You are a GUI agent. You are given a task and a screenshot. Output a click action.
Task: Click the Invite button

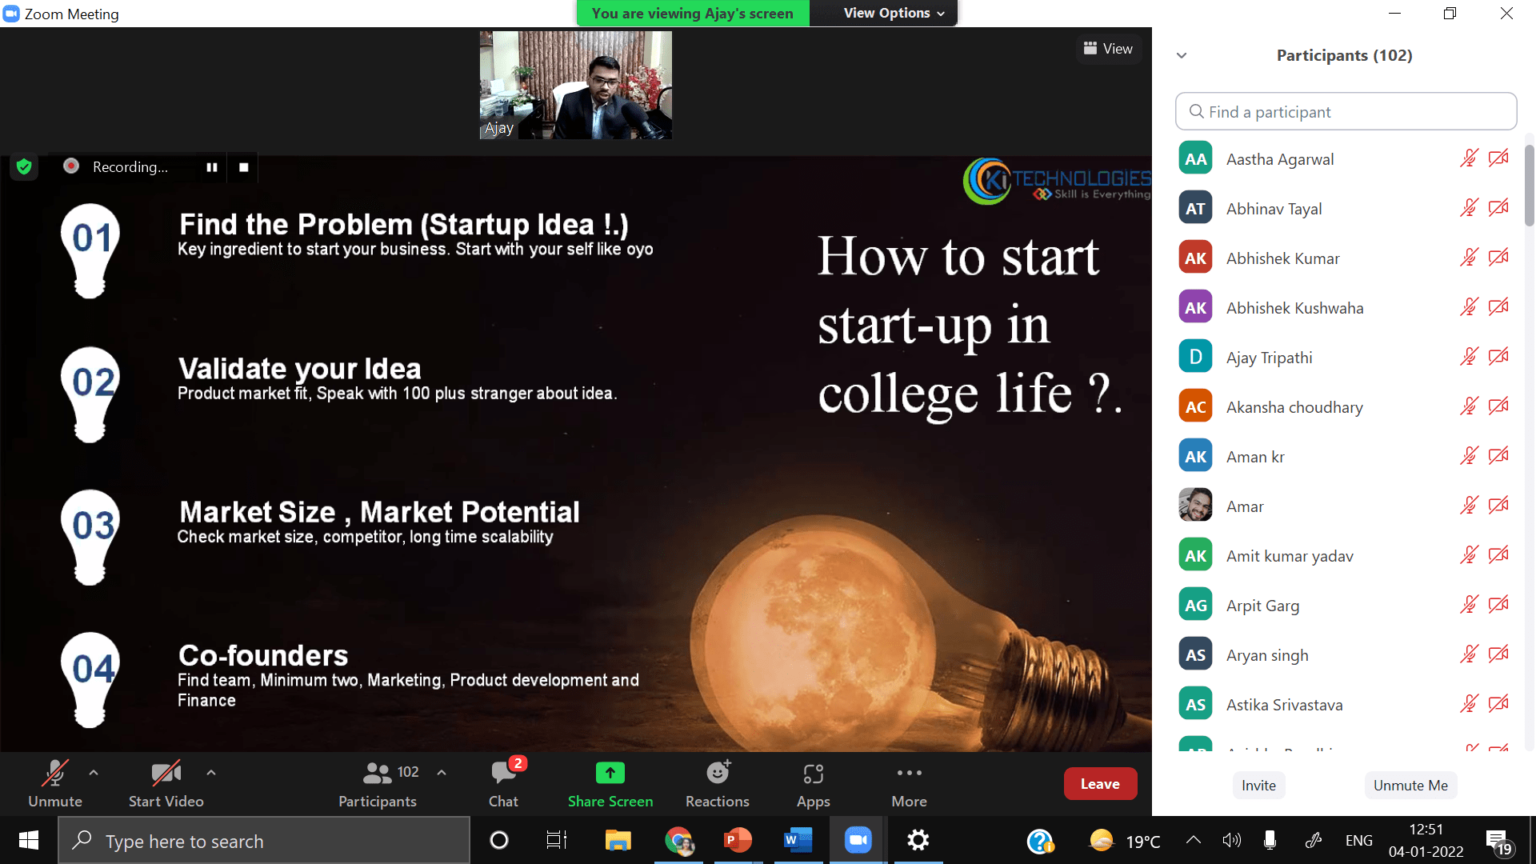(1258, 785)
